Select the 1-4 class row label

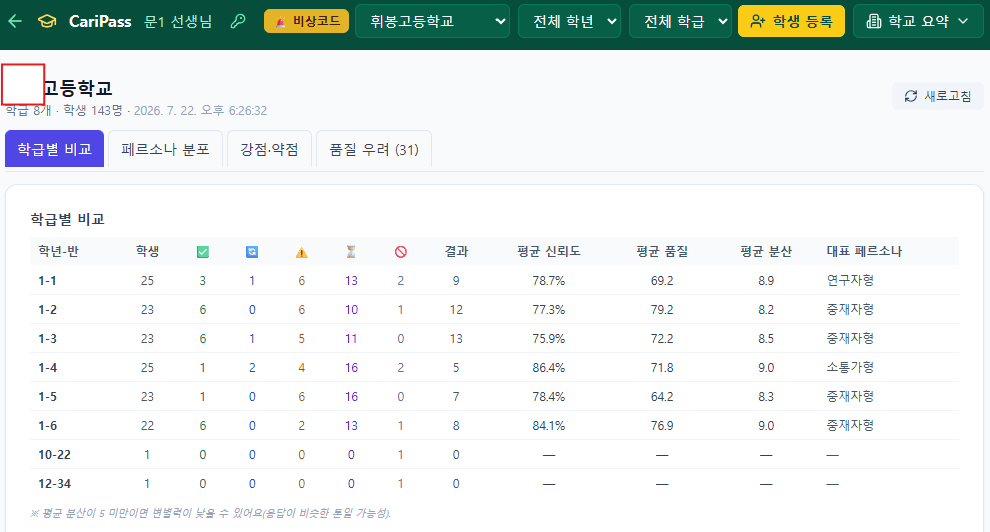(47, 368)
